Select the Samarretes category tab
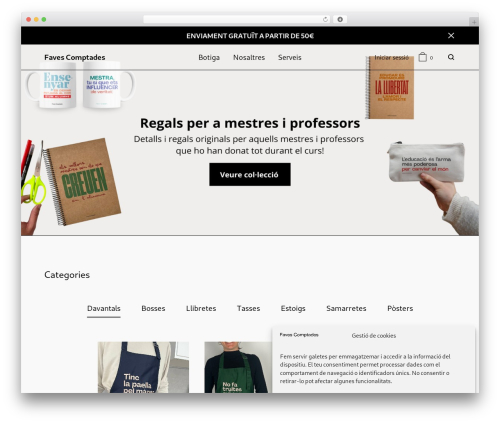 click(x=346, y=308)
